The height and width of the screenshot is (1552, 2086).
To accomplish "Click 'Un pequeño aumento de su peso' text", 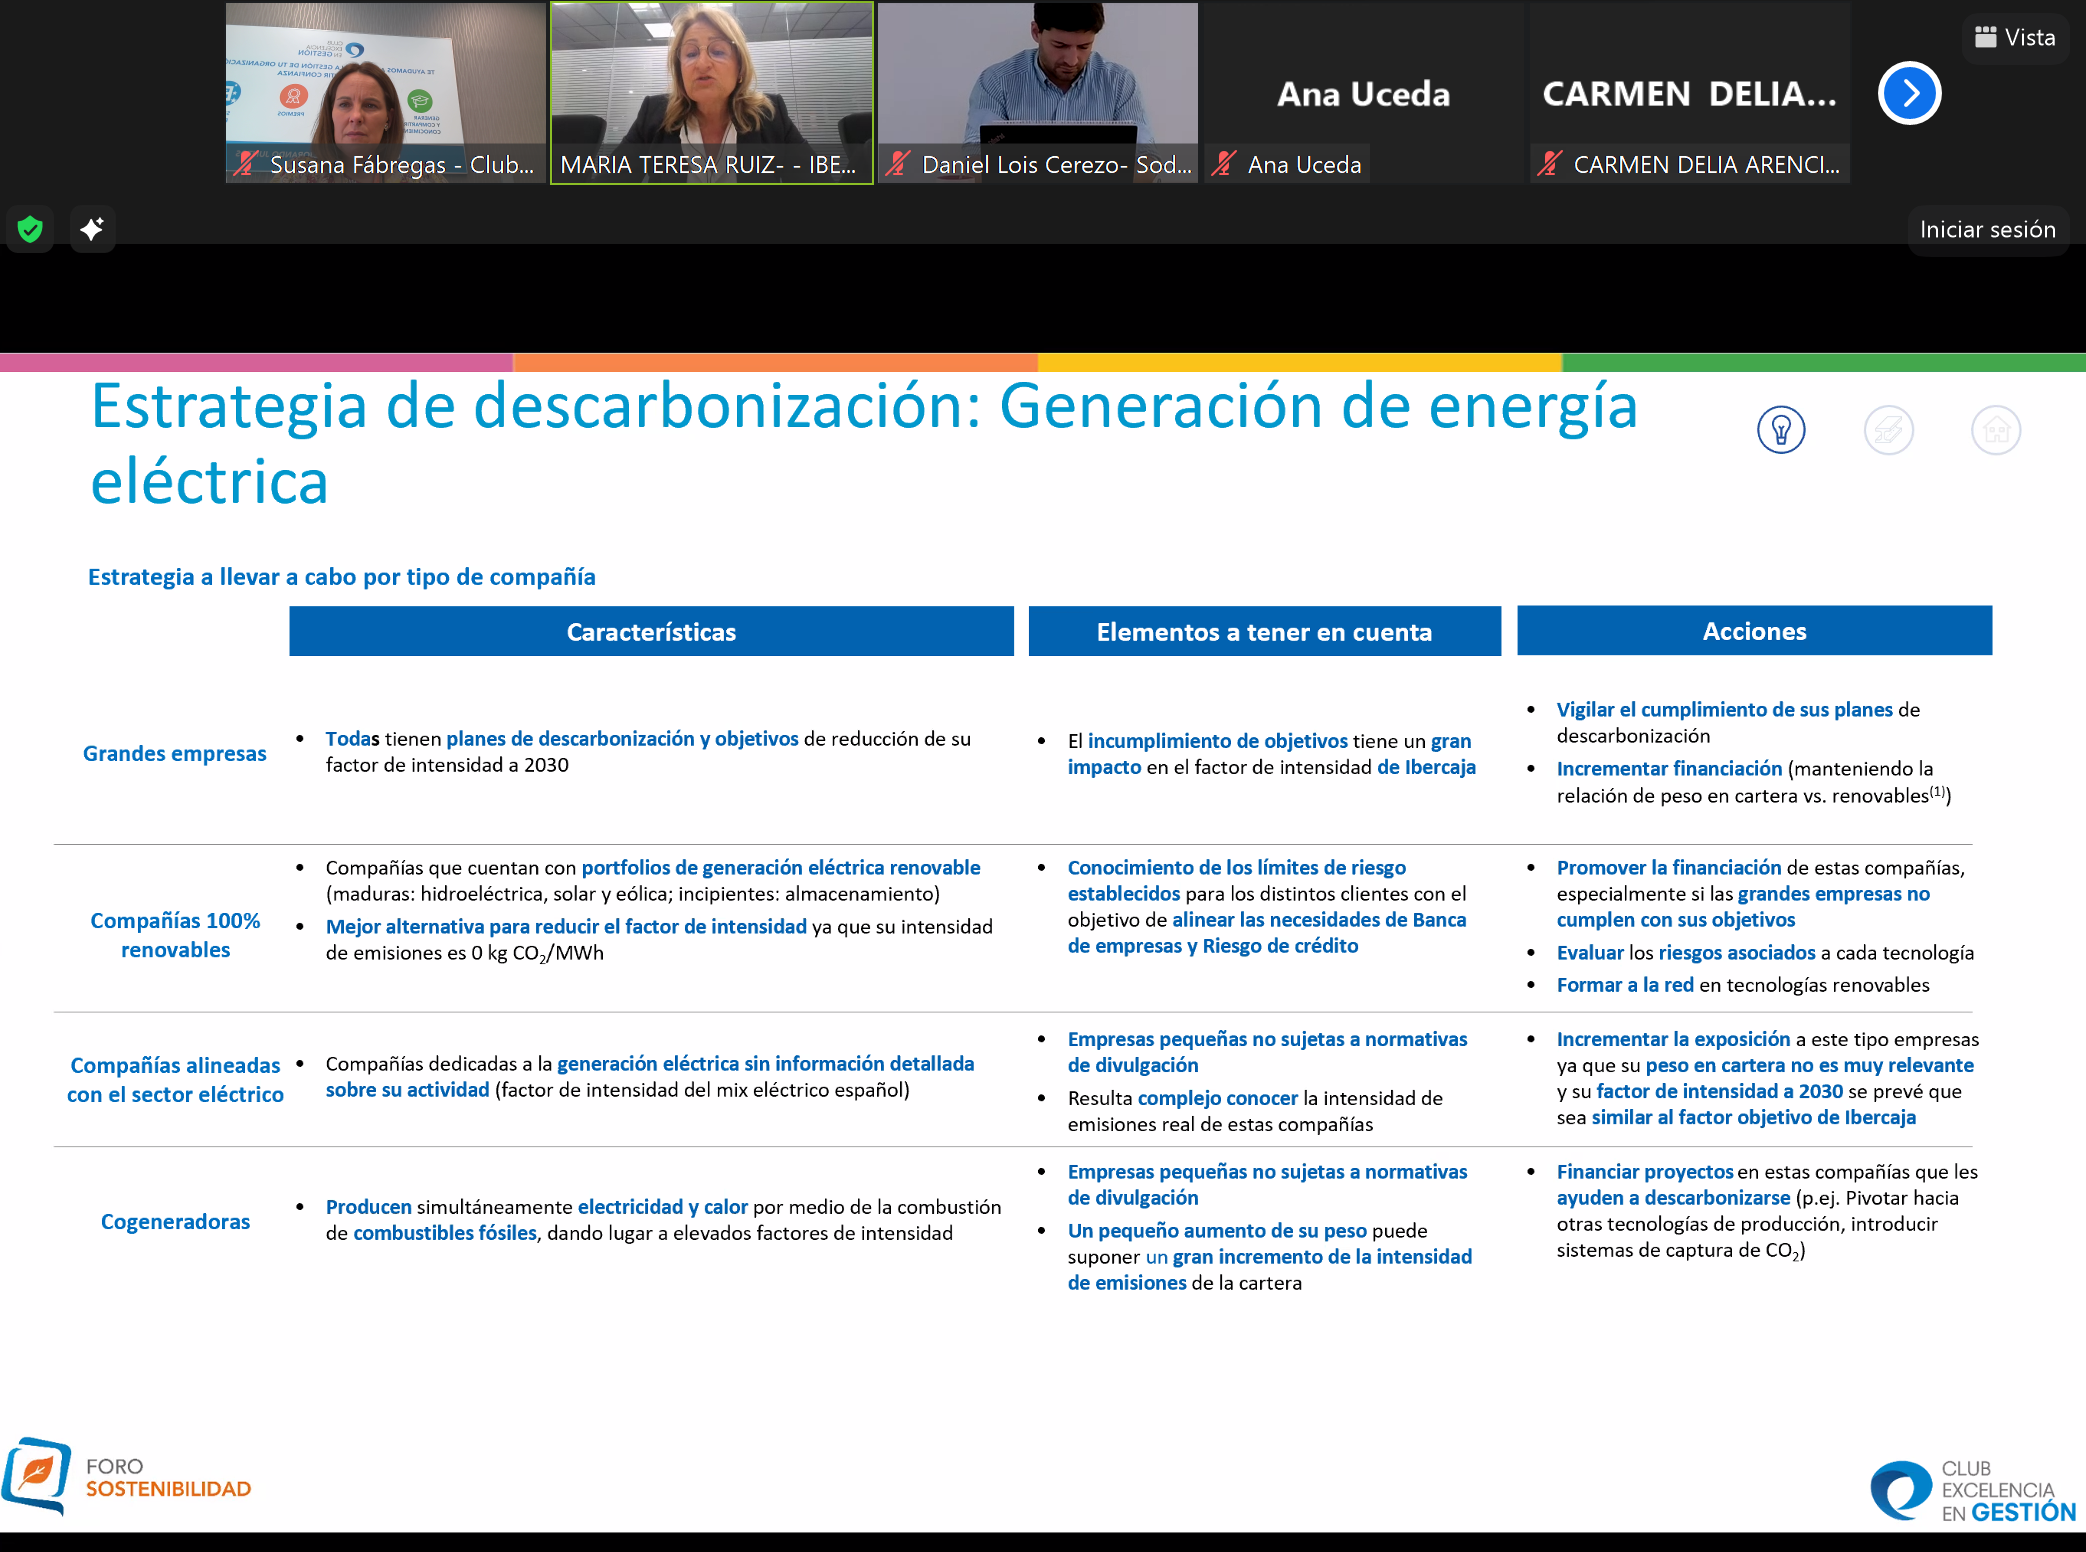I will point(1217,1231).
